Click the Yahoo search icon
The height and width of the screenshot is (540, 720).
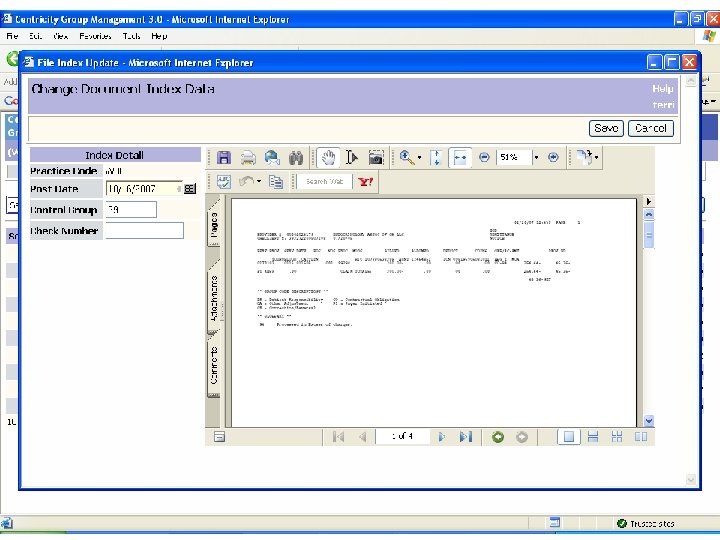pyautogui.click(x=366, y=182)
